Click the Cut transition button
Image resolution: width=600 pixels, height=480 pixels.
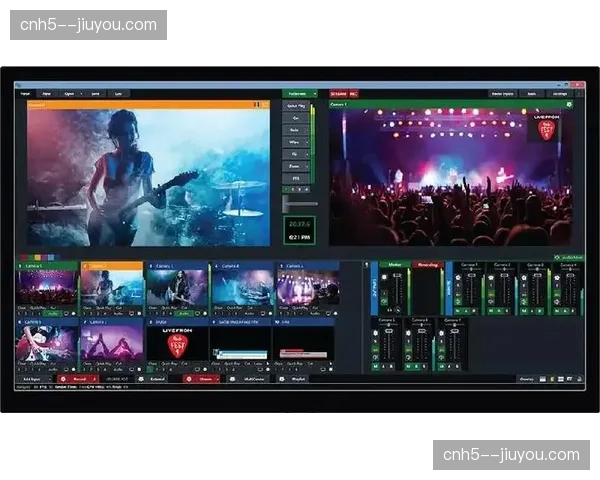coord(297,116)
